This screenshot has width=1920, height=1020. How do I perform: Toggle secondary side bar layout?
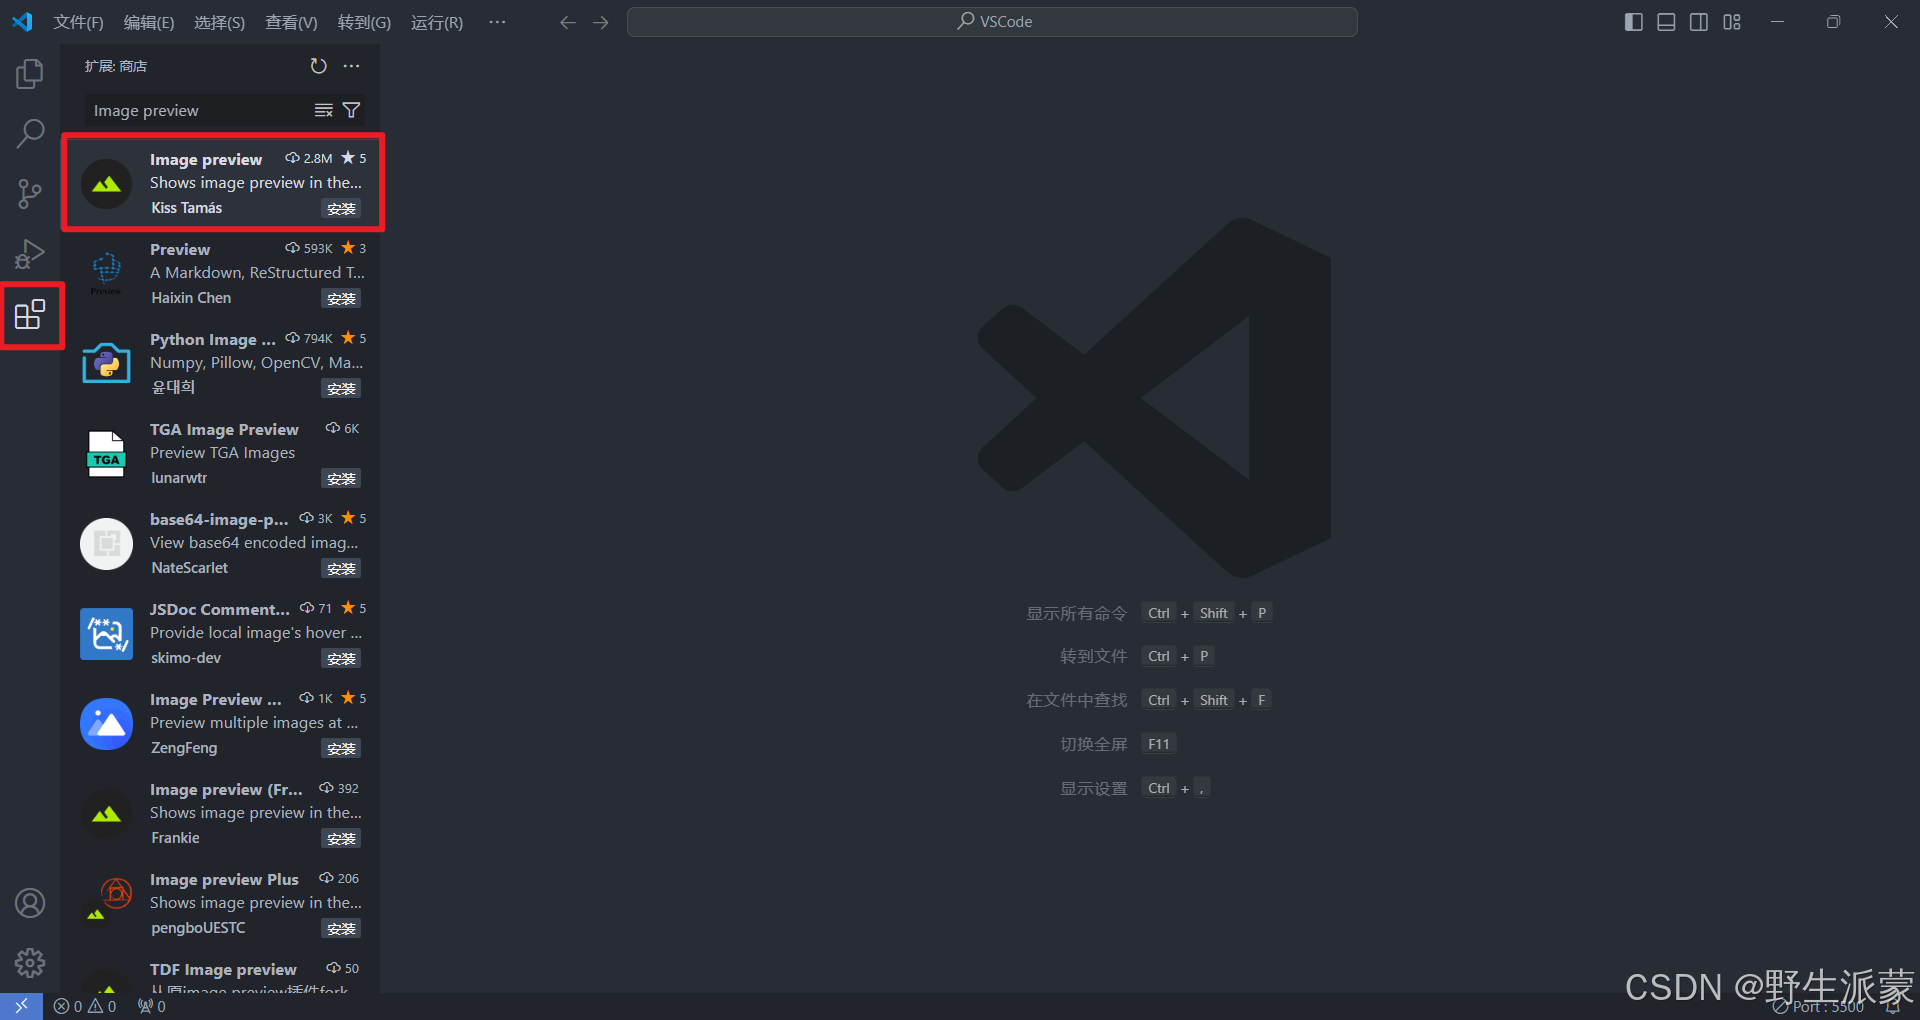pyautogui.click(x=1699, y=22)
